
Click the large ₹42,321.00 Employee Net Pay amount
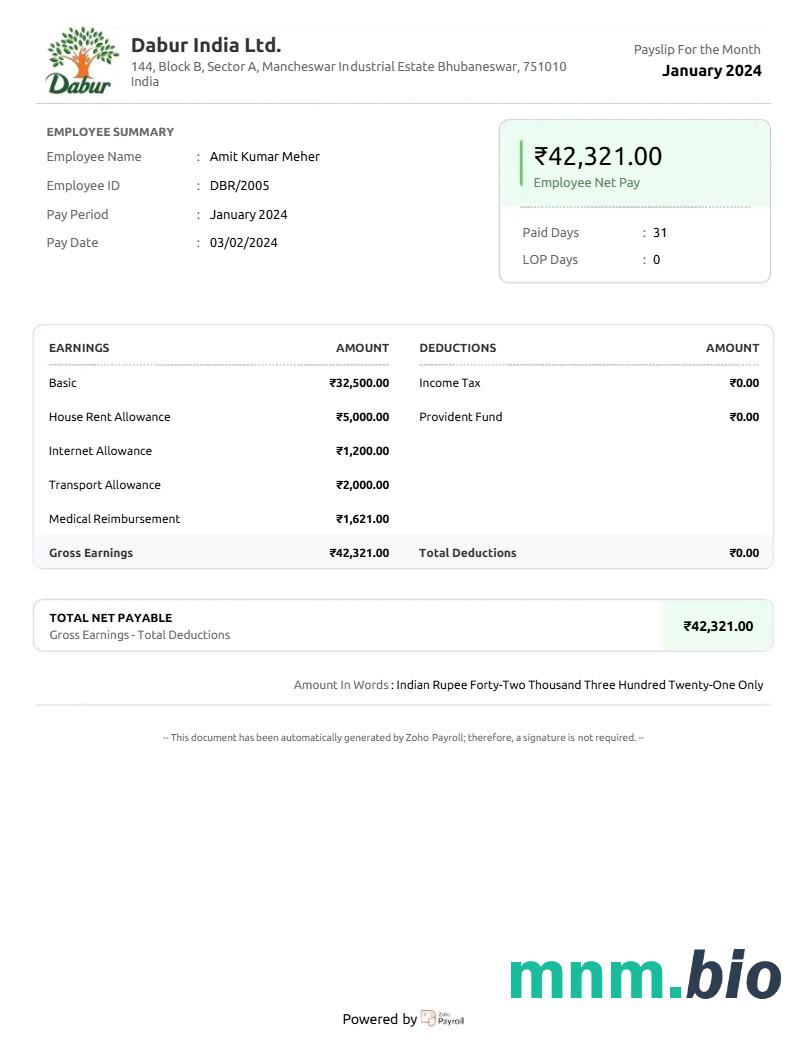click(x=598, y=156)
